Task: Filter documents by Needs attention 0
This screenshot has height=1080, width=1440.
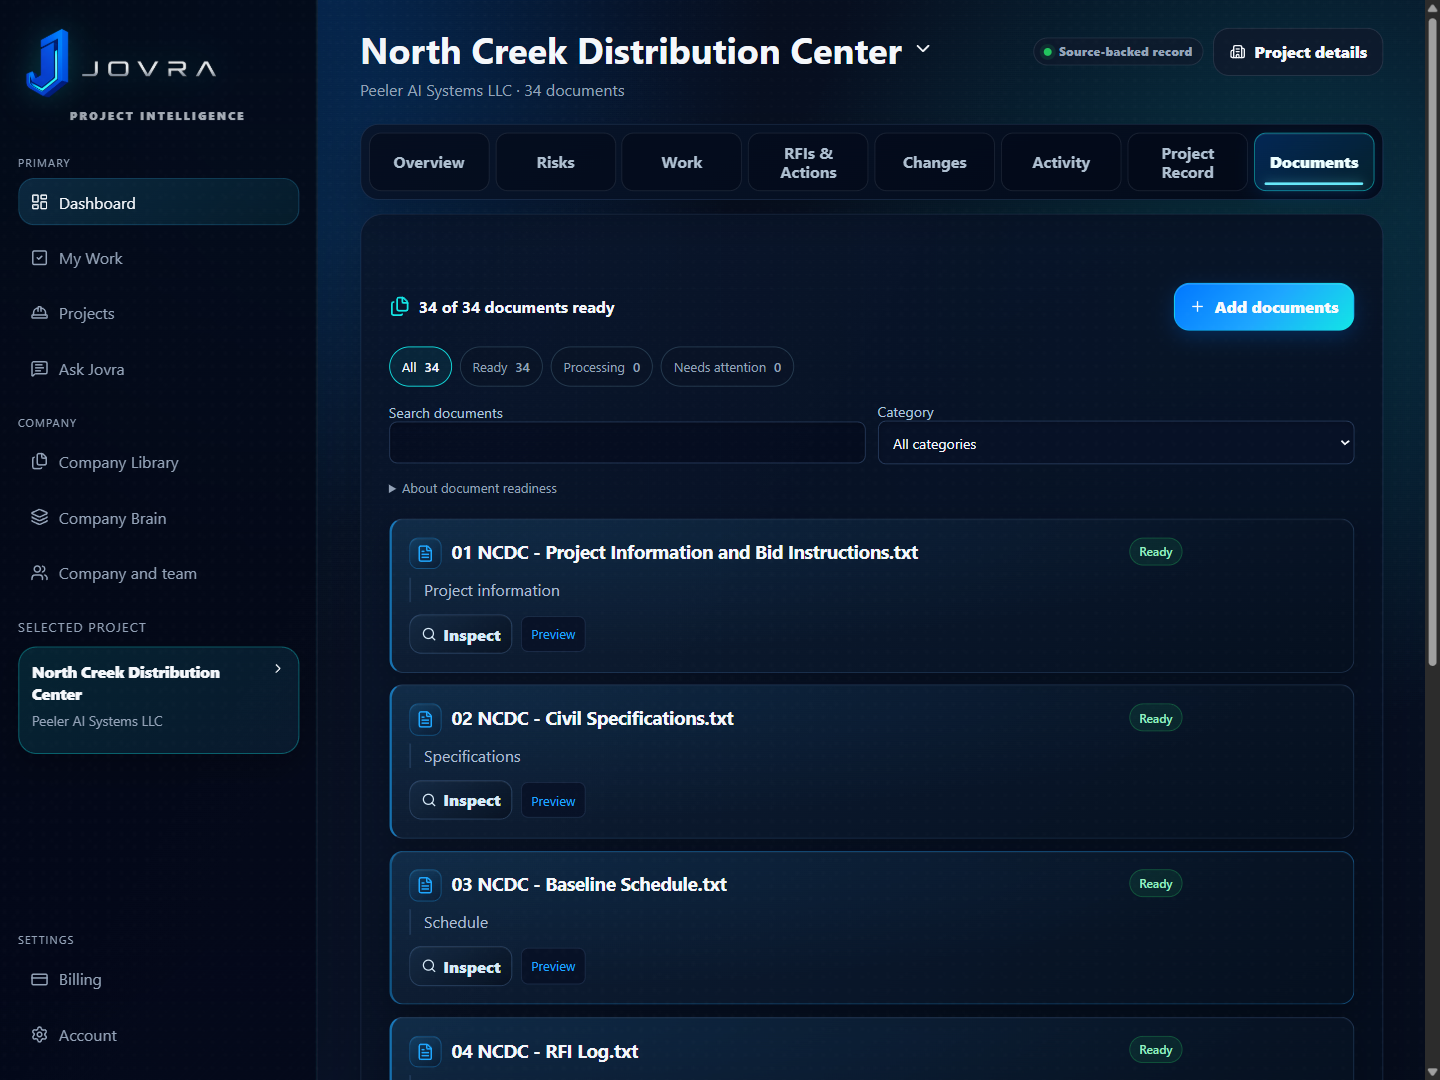Action: click(x=727, y=367)
